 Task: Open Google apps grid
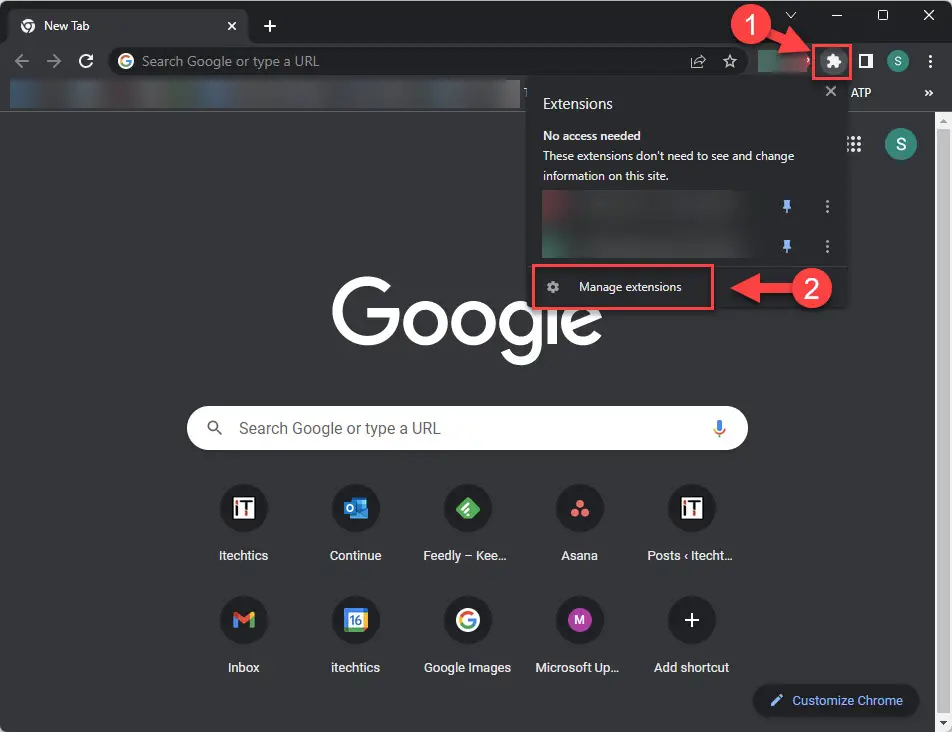tap(854, 144)
